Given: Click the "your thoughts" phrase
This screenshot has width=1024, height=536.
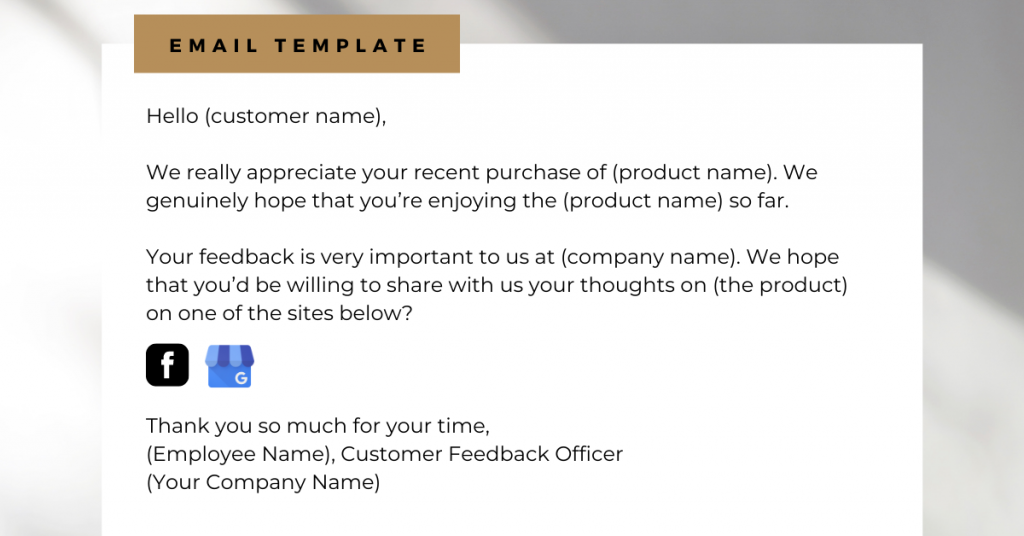Looking at the screenshot, I should pos(602,285).
